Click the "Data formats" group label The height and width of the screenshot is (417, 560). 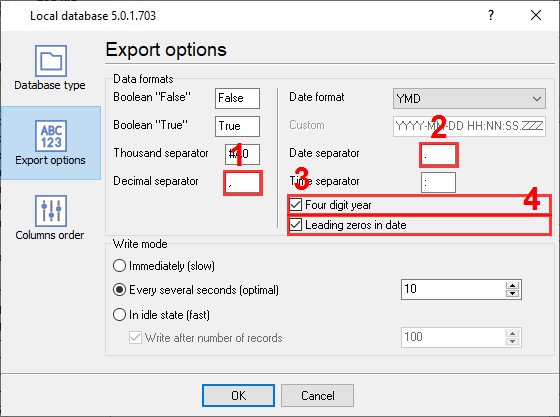[143, 79]
